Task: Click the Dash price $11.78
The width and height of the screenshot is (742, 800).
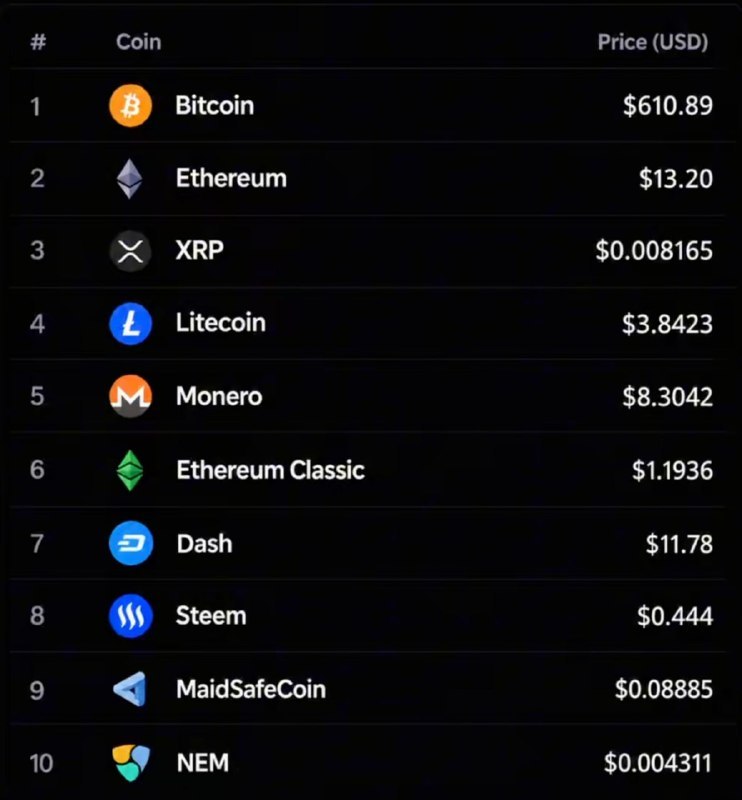Action: click(x=679, y=544)
